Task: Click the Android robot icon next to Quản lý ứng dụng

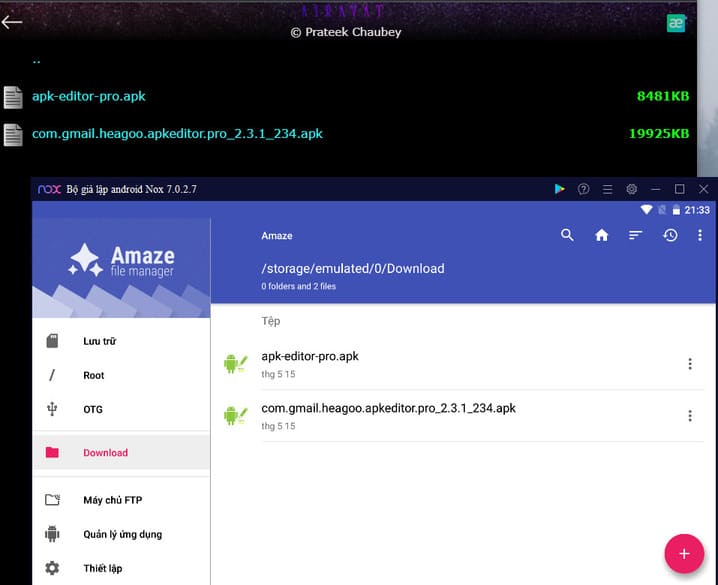Action: click(x=52, y=534)
